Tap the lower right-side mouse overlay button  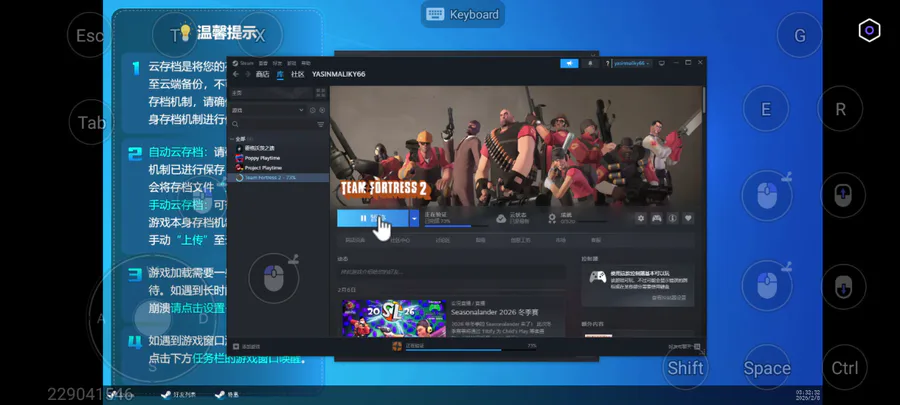[767, 286]
